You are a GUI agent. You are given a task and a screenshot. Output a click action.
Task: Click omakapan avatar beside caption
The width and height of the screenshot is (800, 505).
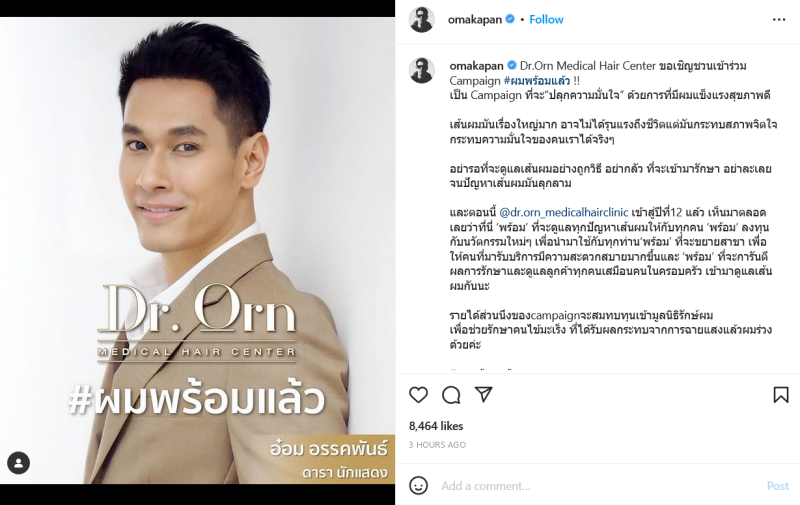point(422,70)
